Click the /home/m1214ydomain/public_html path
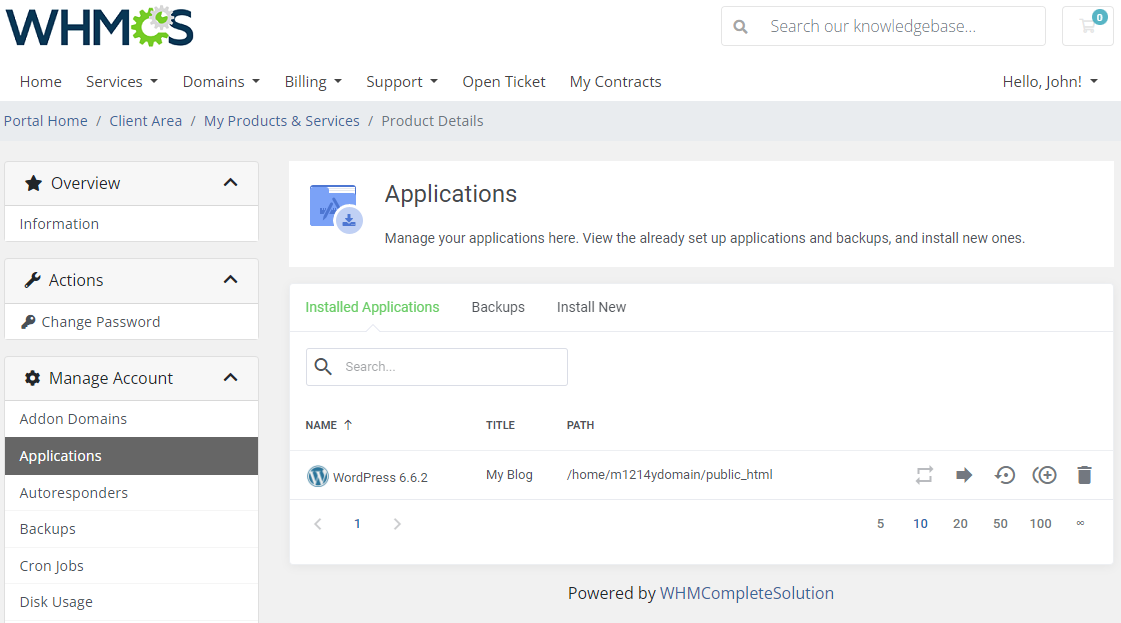 670,475
